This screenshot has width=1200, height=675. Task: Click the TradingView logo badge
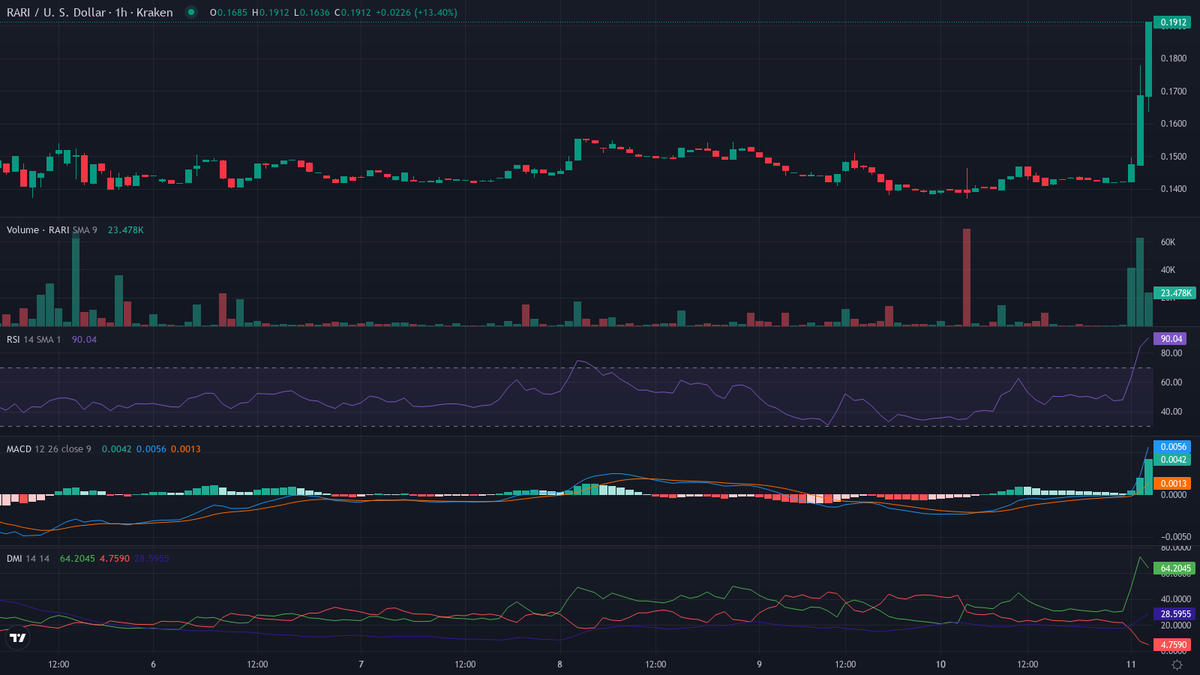click(17, 638)
